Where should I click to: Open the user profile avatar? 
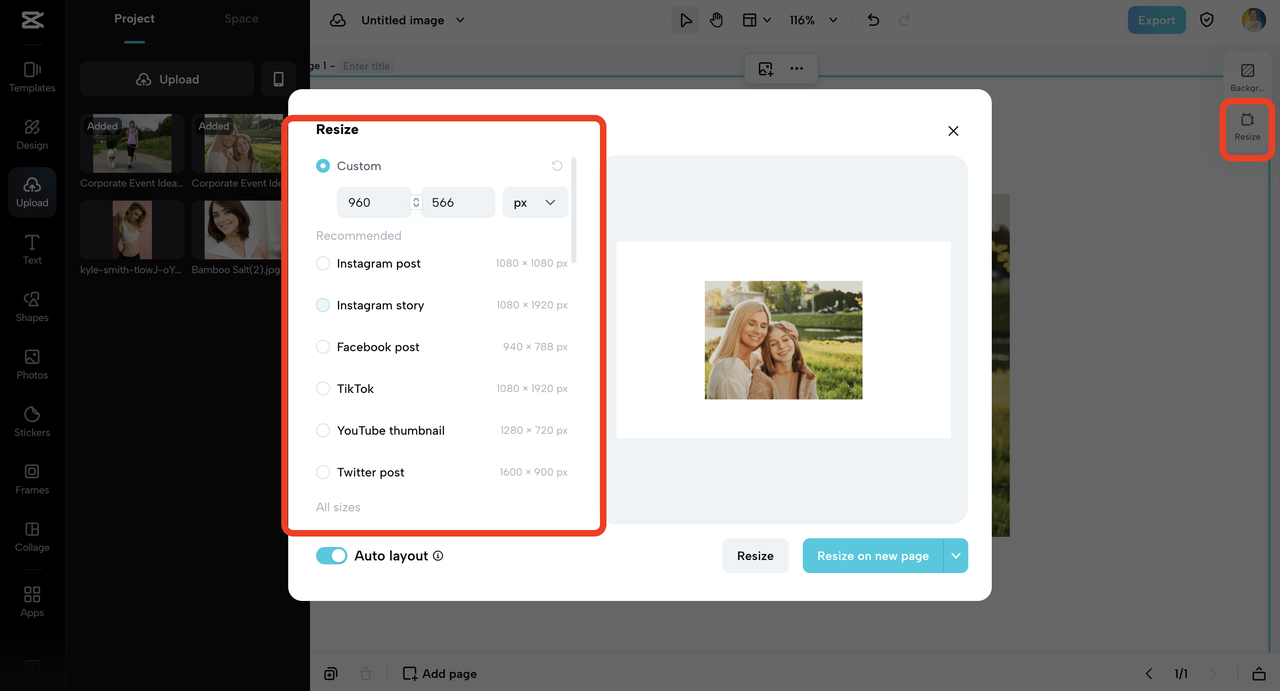pyautogui.click(x=1253, y=20)
